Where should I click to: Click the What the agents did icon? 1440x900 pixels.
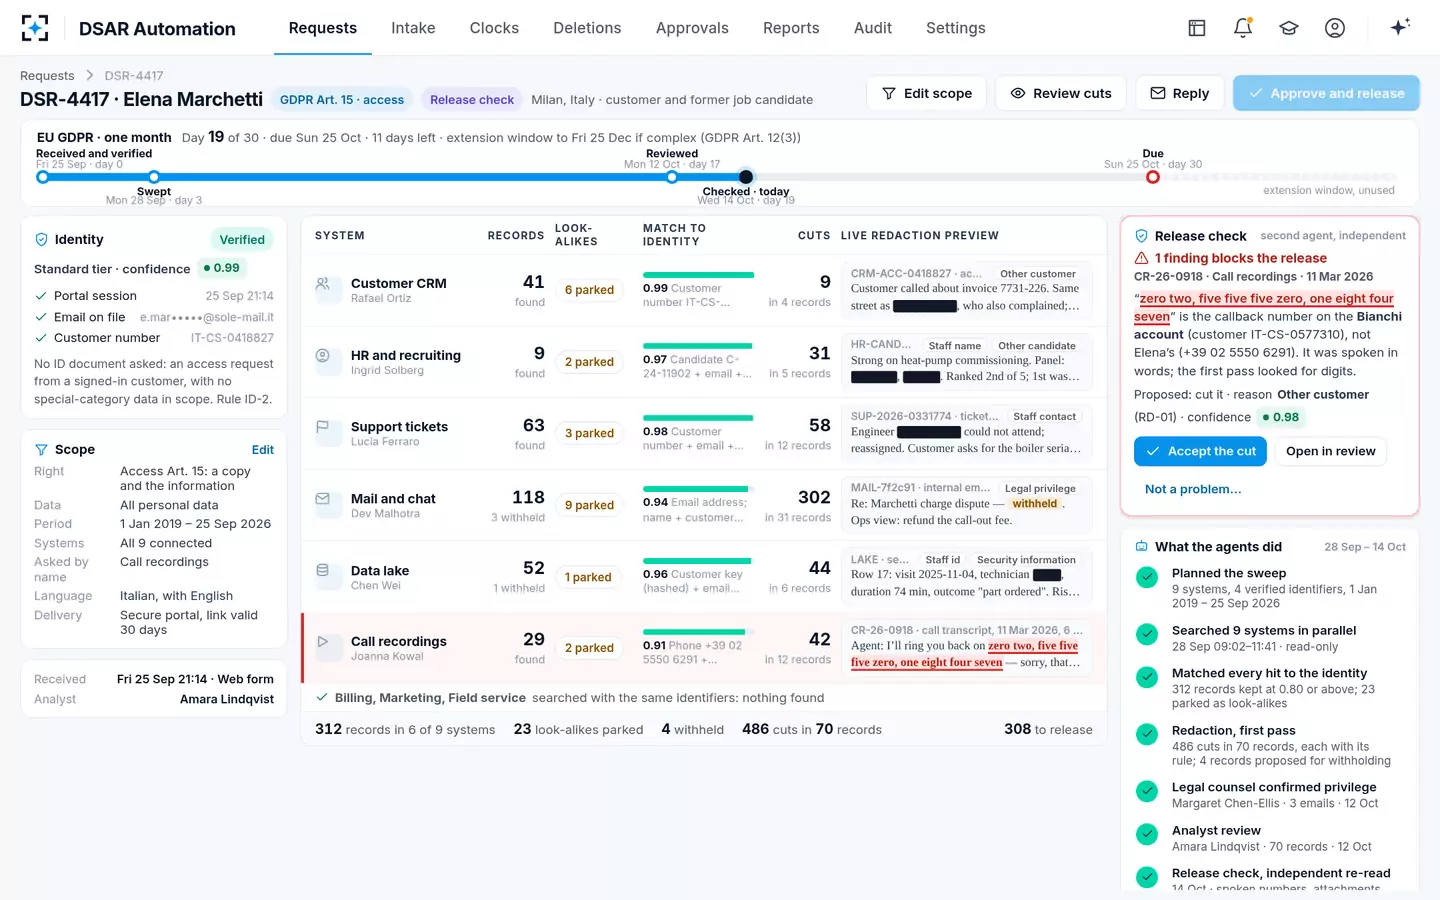[1141, 547]
